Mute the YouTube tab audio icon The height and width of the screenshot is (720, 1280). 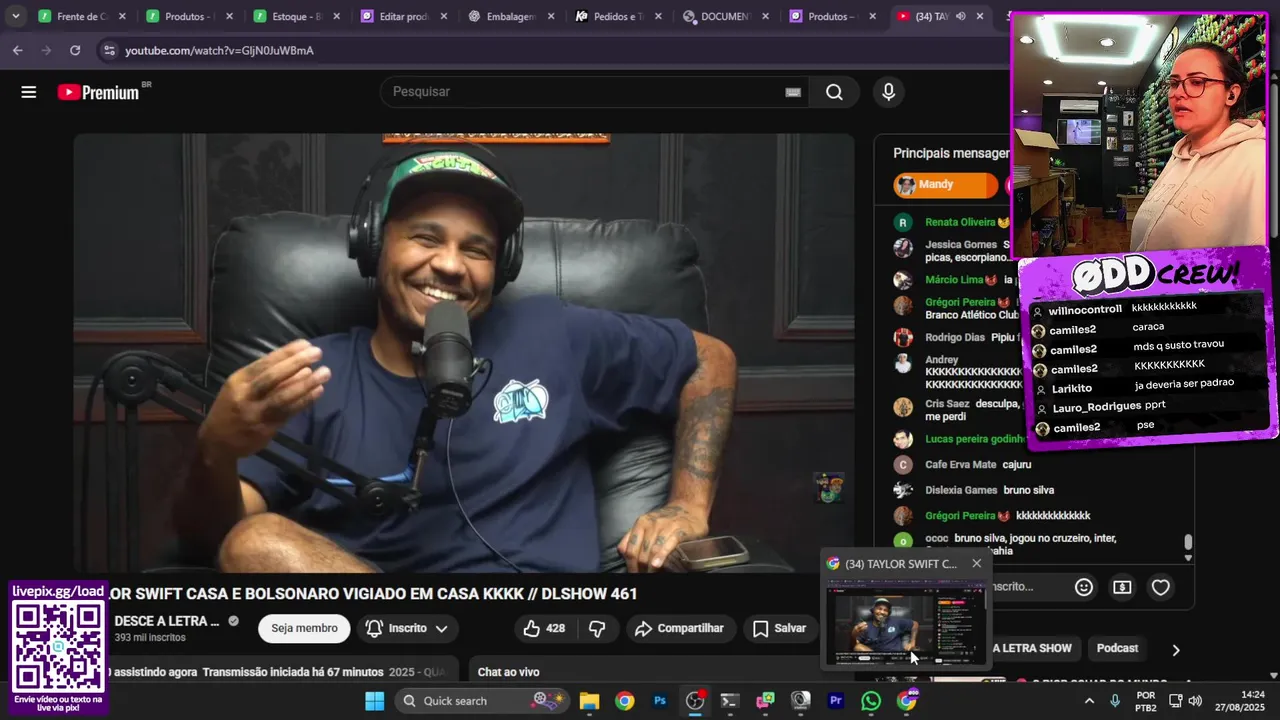point(960,17)
